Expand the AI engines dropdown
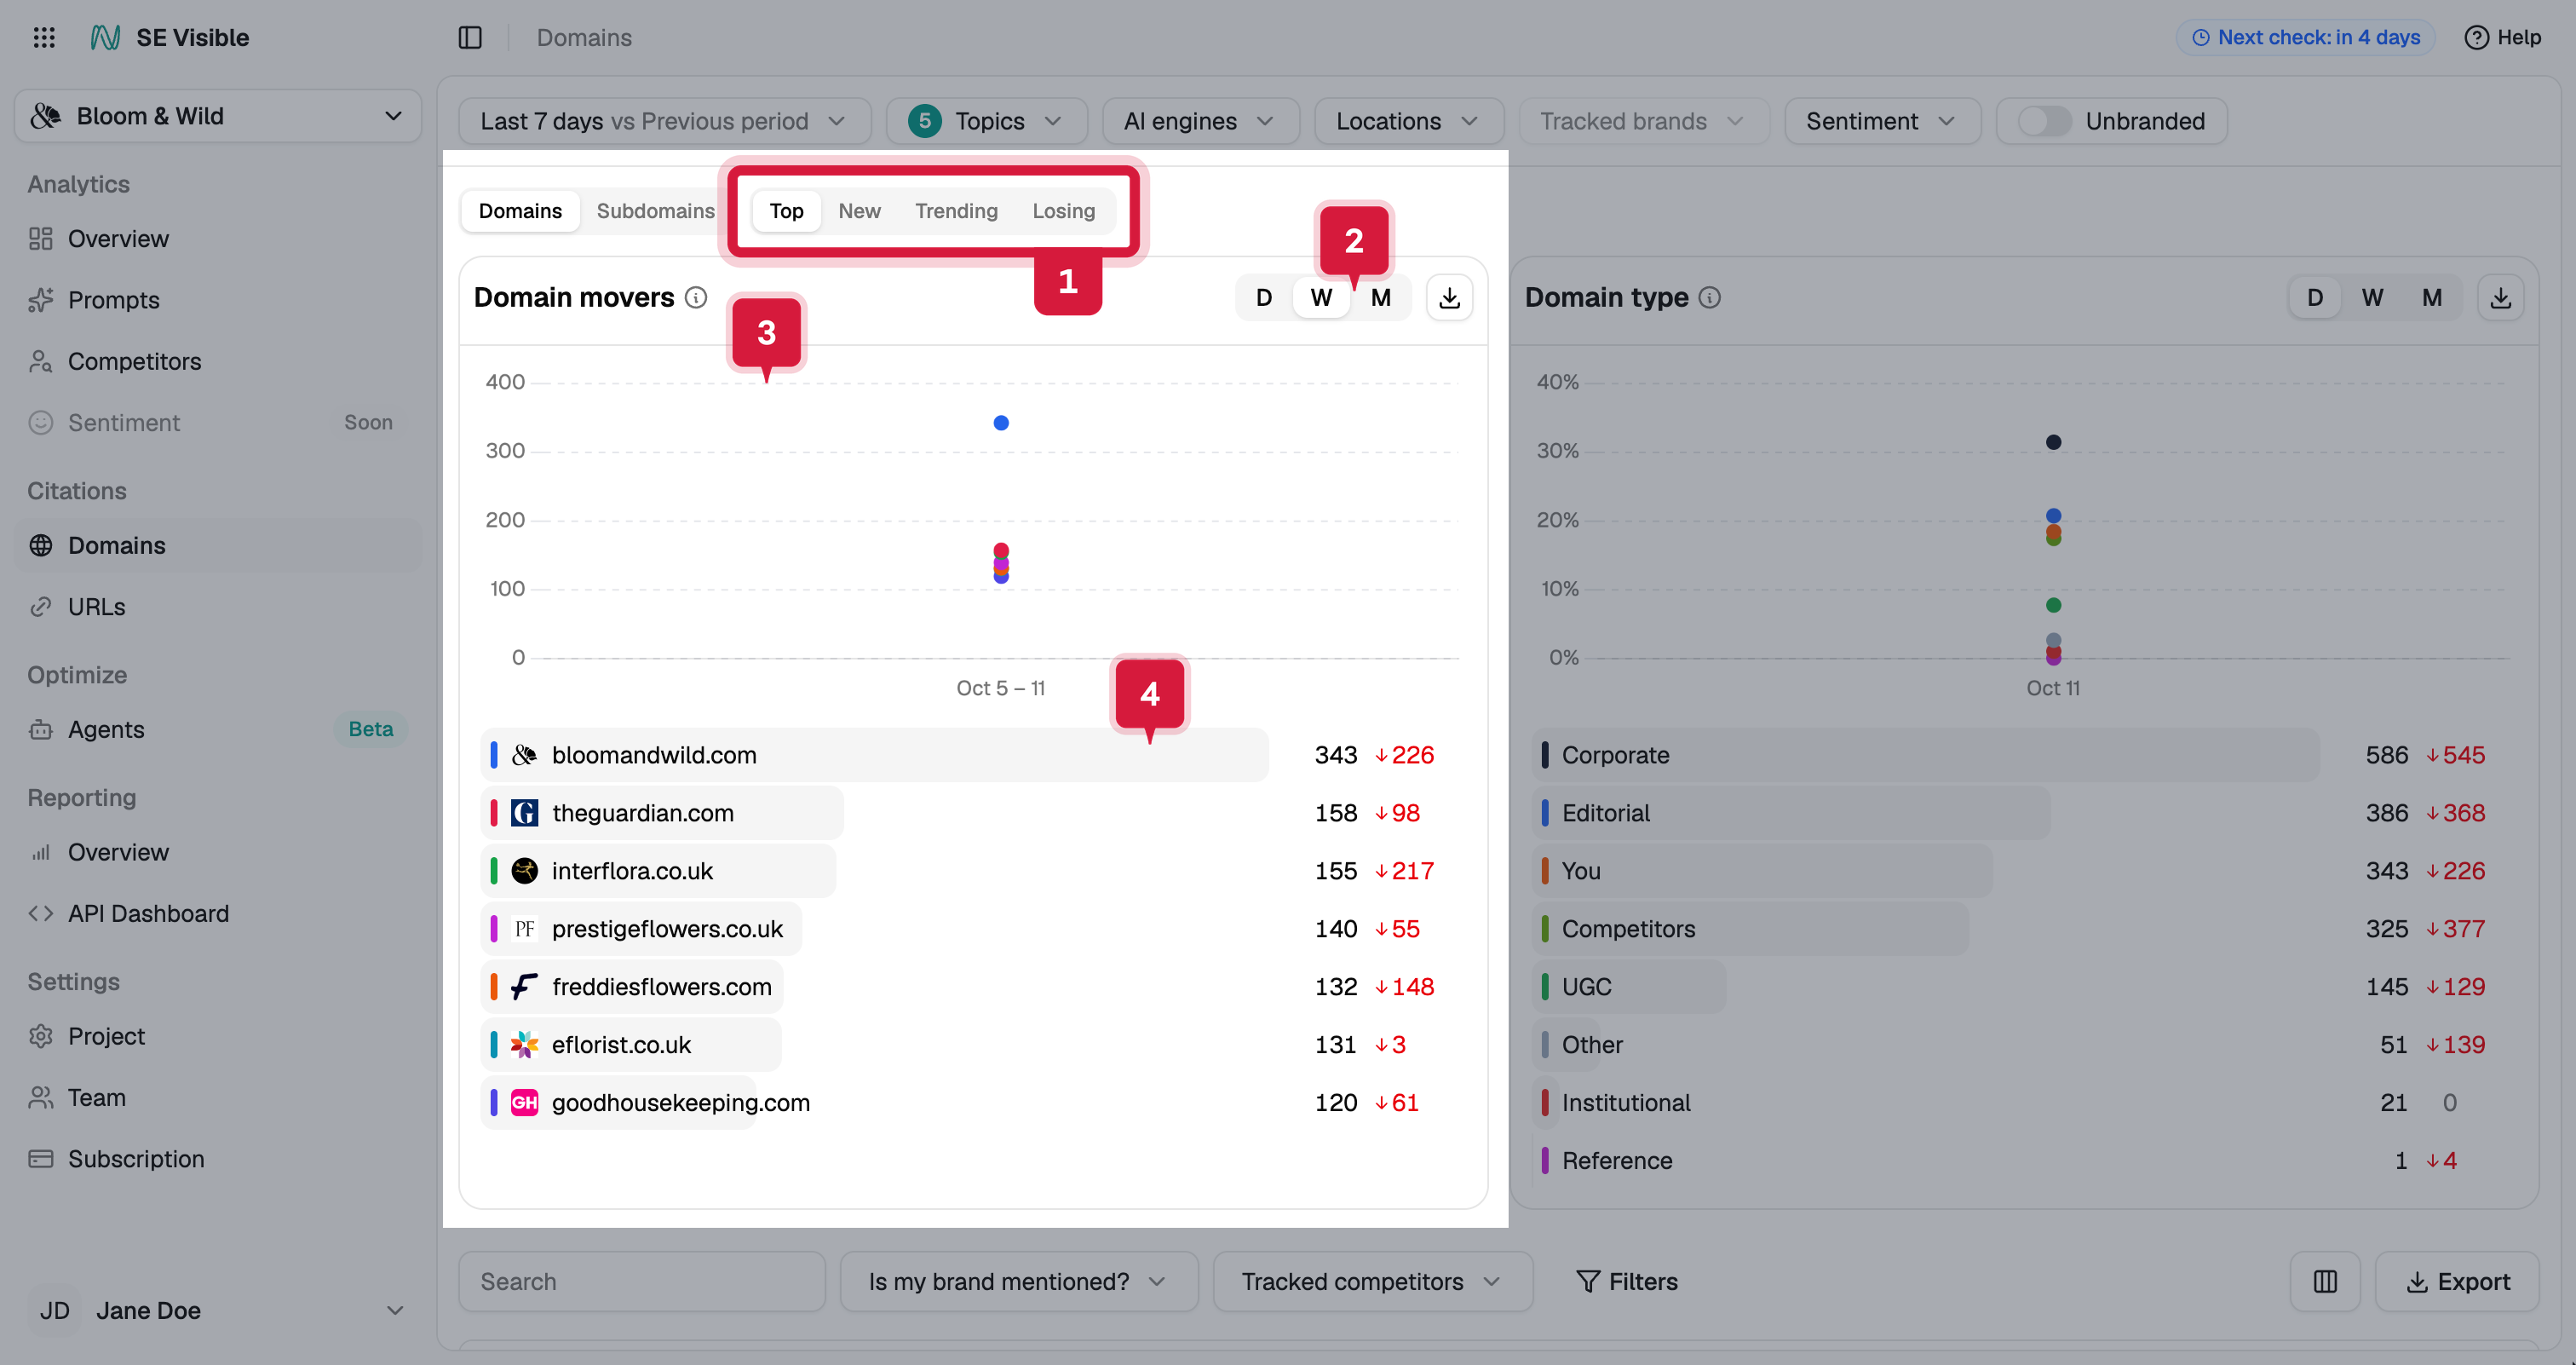Screen dimensions: 2576x1365 coord(1201,121)
